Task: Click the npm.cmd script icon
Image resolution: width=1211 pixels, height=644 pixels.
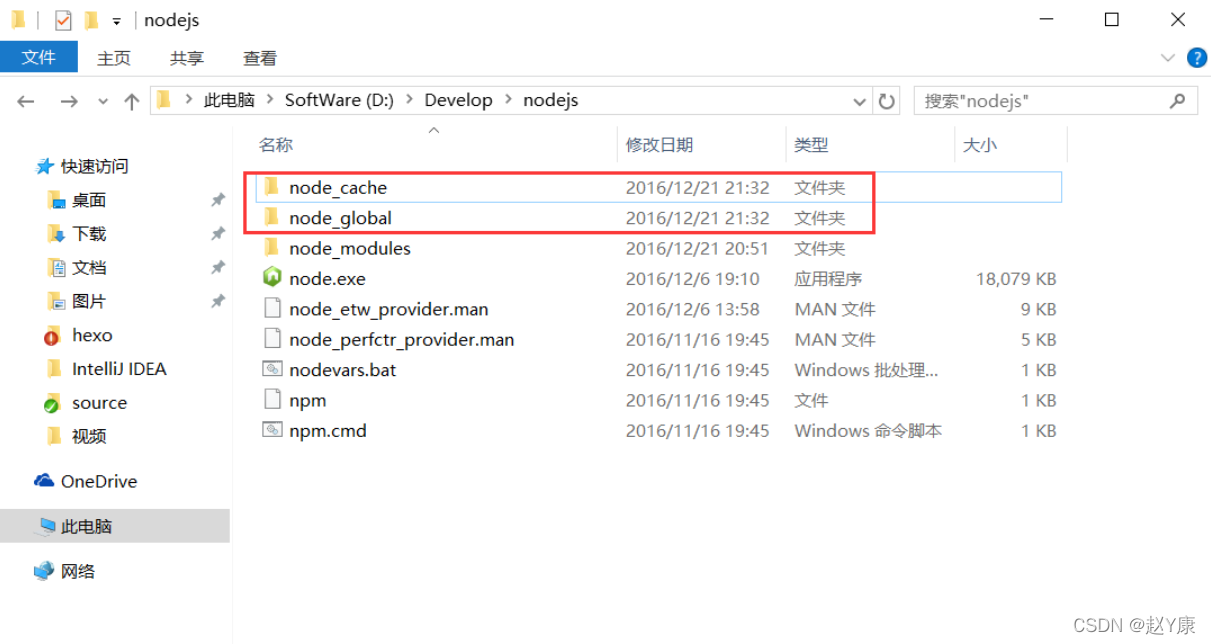Action: click(271, 430)
